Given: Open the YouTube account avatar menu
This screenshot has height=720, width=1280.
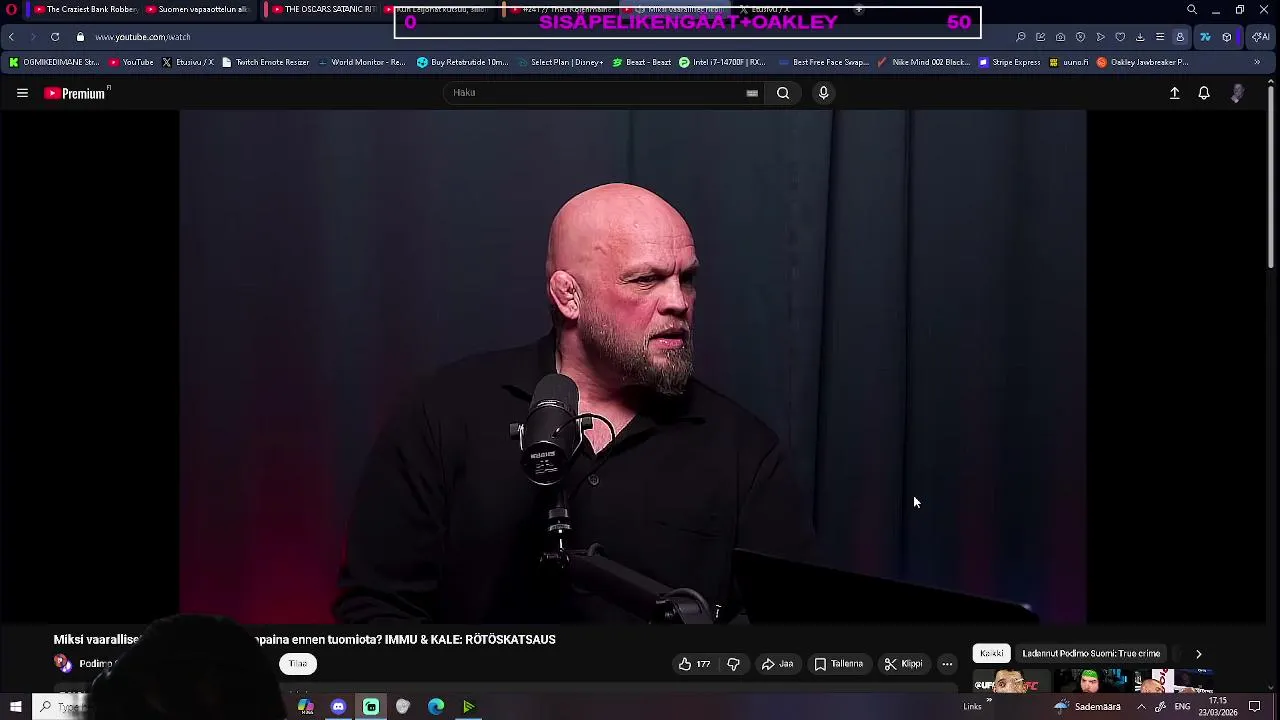Looking at the screenshot, I should point(1238,93).
